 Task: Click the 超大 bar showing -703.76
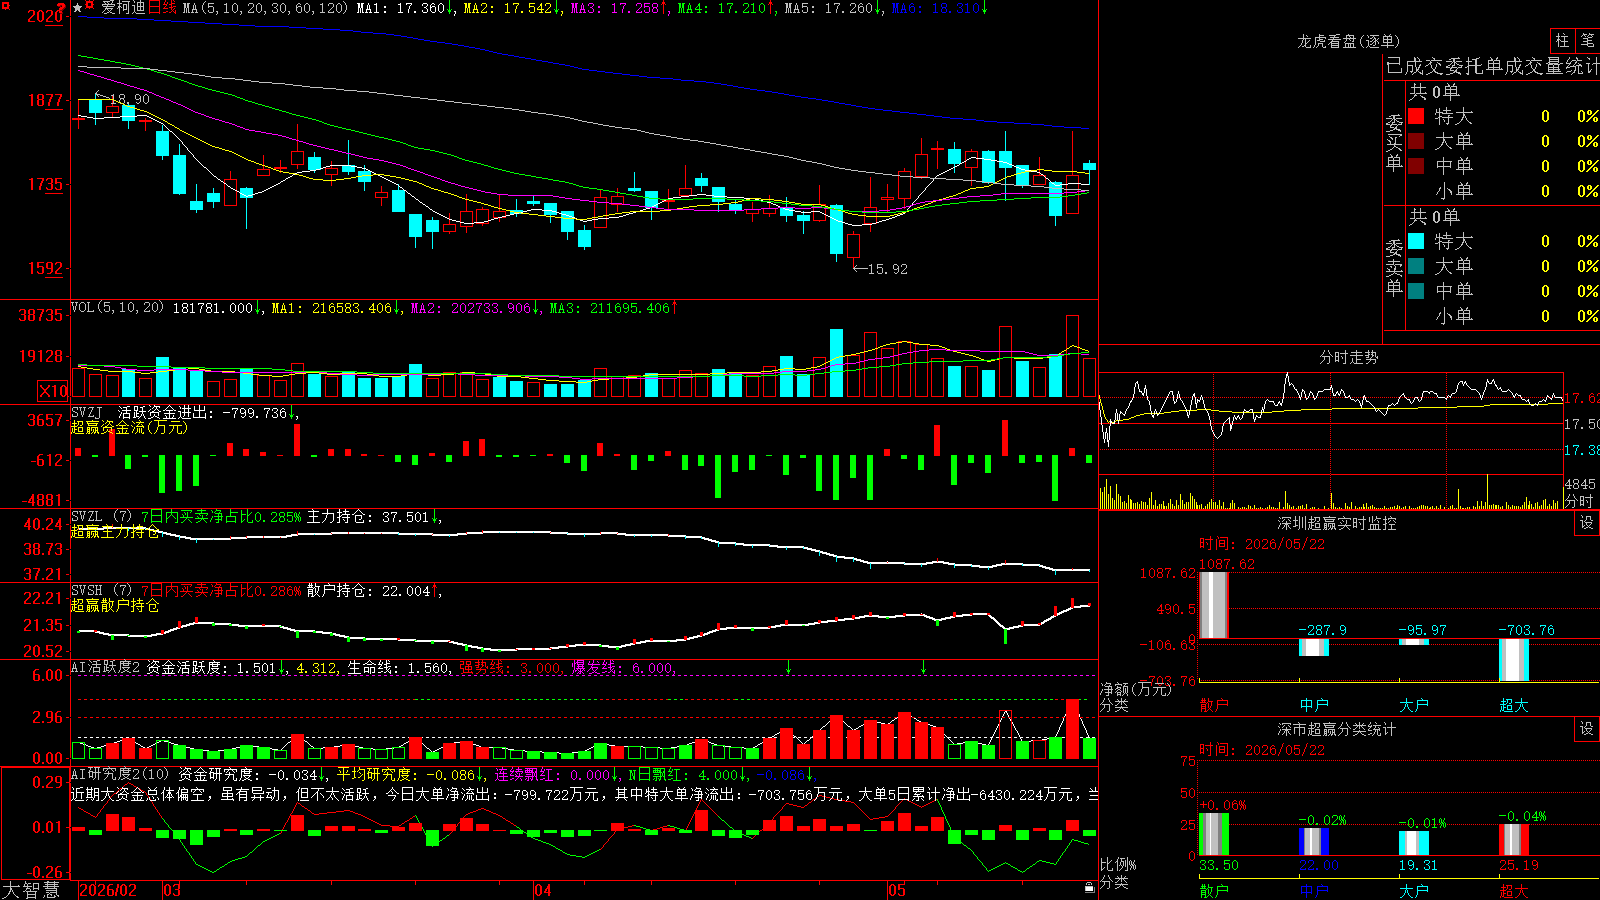click(x=1514, y=660)
